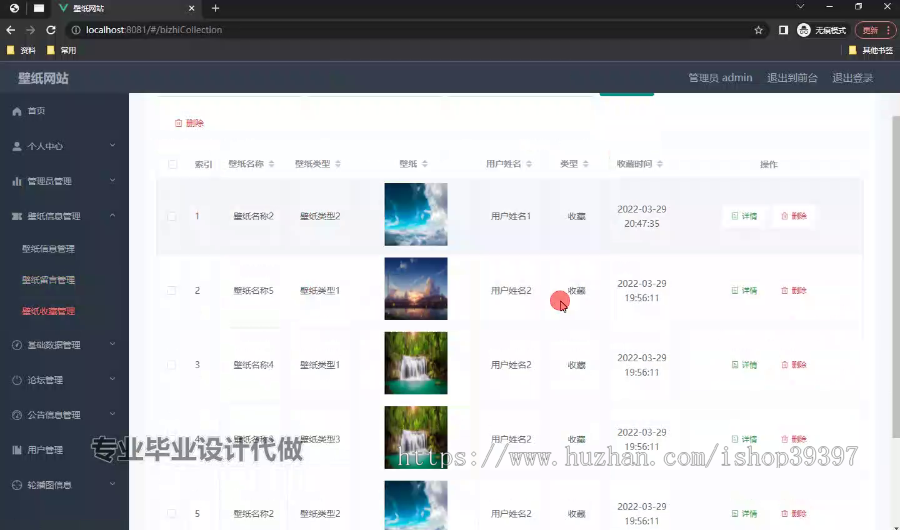
Task: Check row 3 壁纸名称4 checkbox
Action: pos(172,365)
